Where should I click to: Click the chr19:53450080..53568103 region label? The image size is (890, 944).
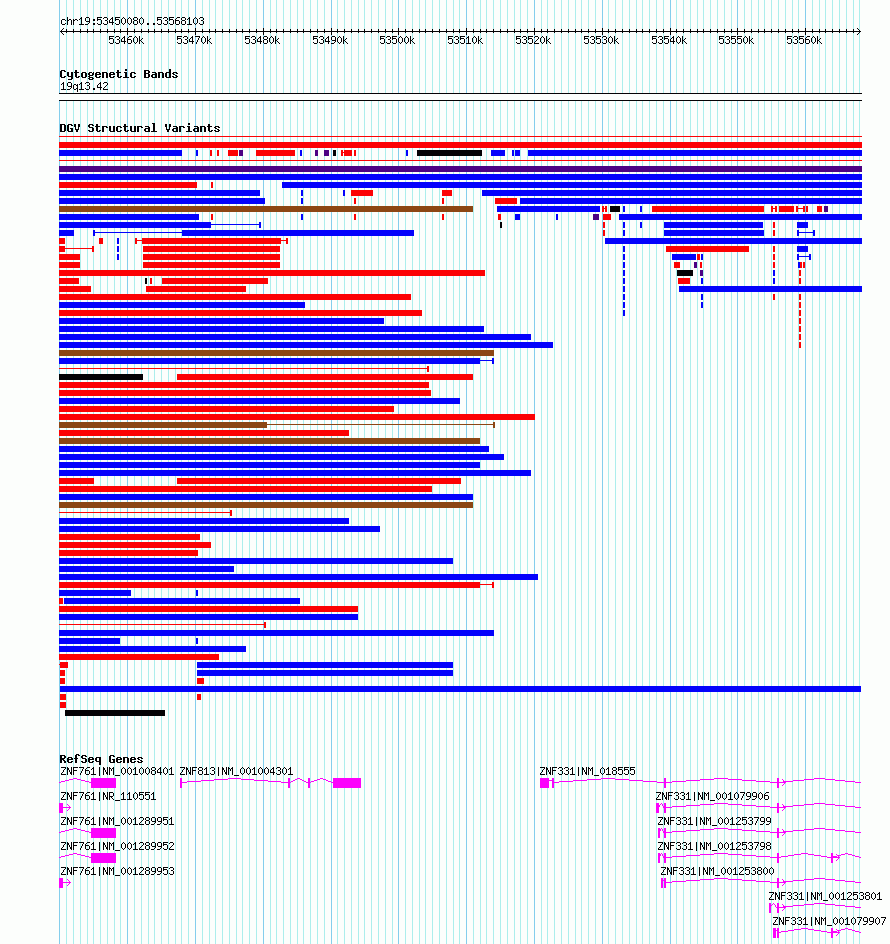(132, 21)
